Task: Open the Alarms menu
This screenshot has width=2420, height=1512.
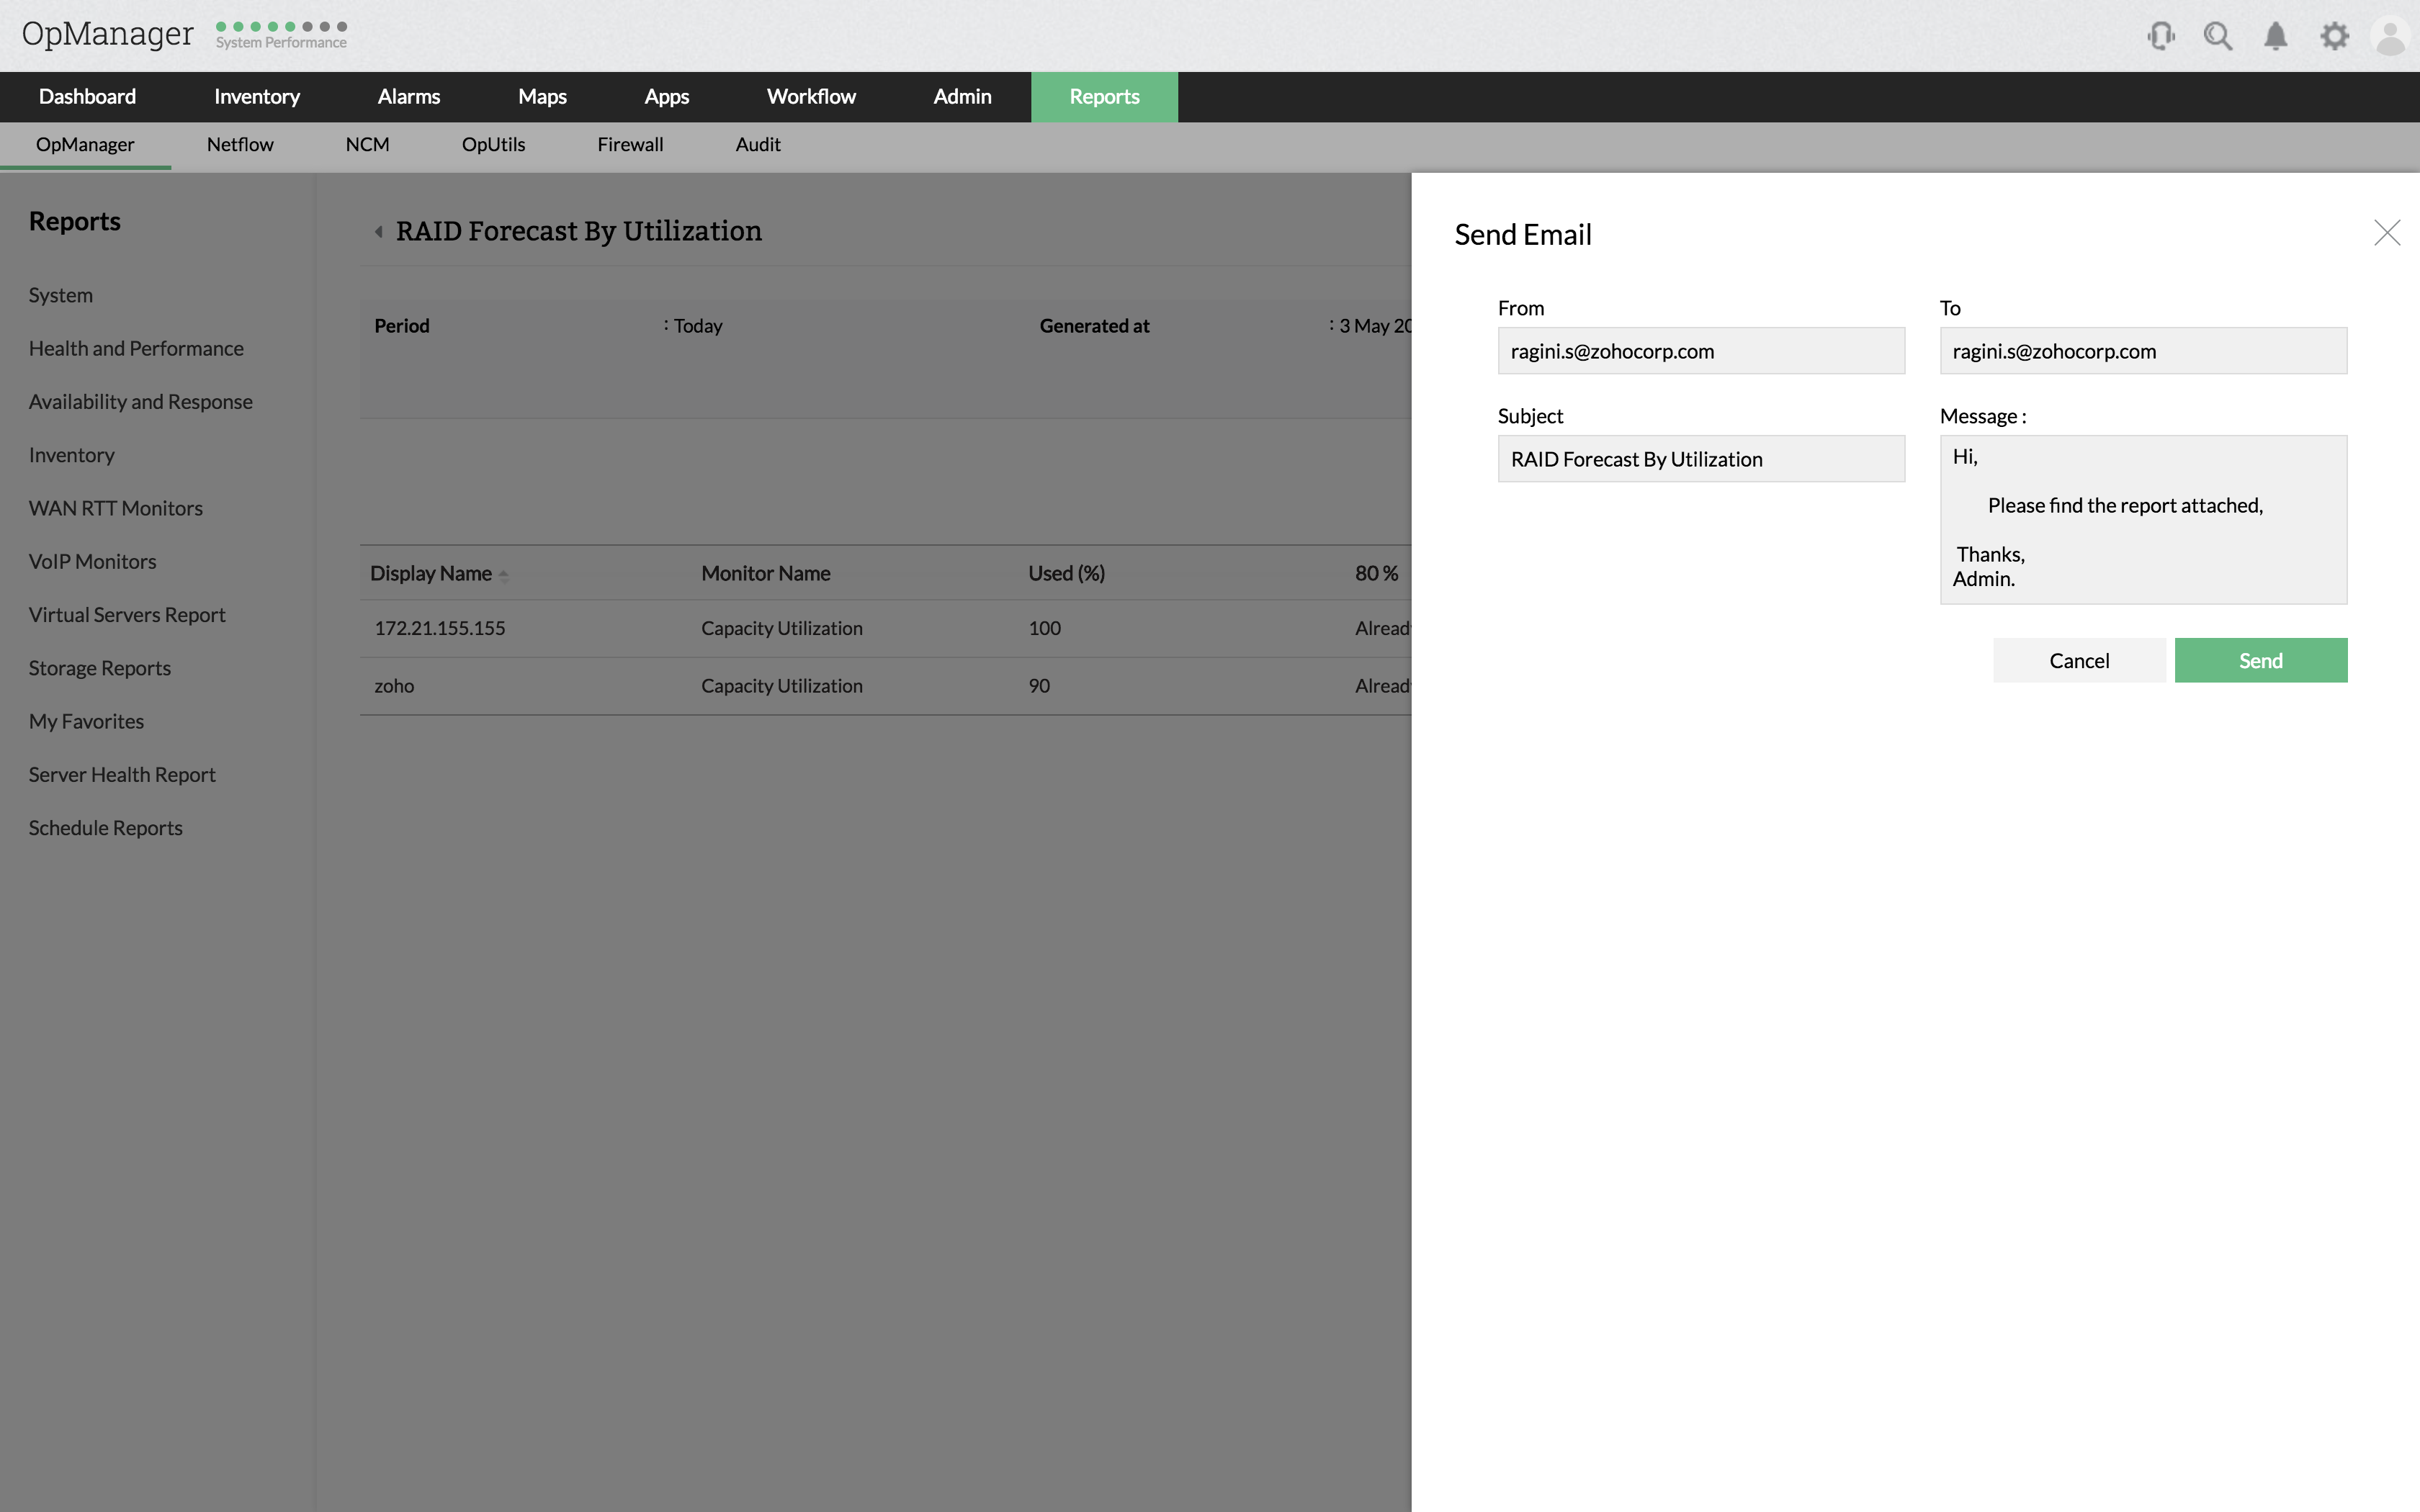Action: pos(408,97)
